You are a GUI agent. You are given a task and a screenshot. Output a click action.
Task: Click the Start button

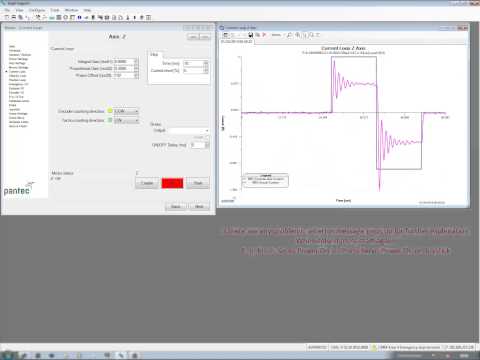point(198,183)
